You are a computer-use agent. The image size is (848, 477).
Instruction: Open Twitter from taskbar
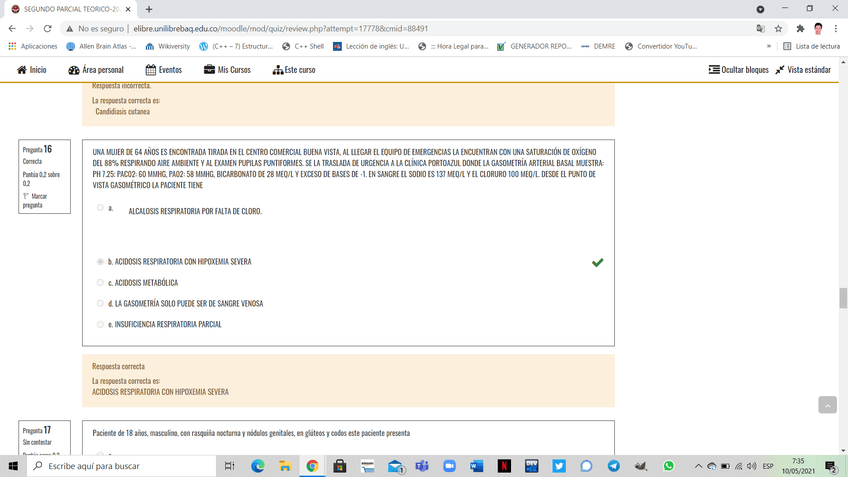coord(559,466)
